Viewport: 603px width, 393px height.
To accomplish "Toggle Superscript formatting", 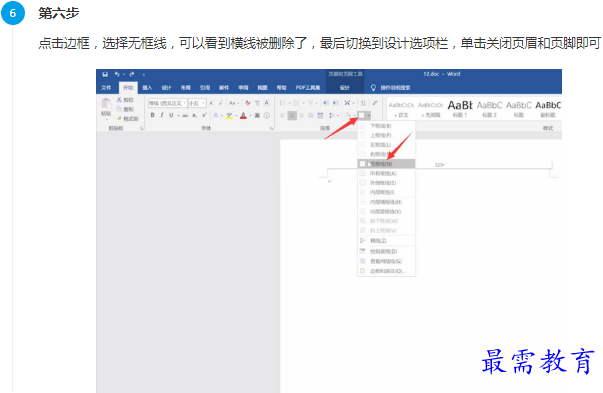I will (204, 115).
